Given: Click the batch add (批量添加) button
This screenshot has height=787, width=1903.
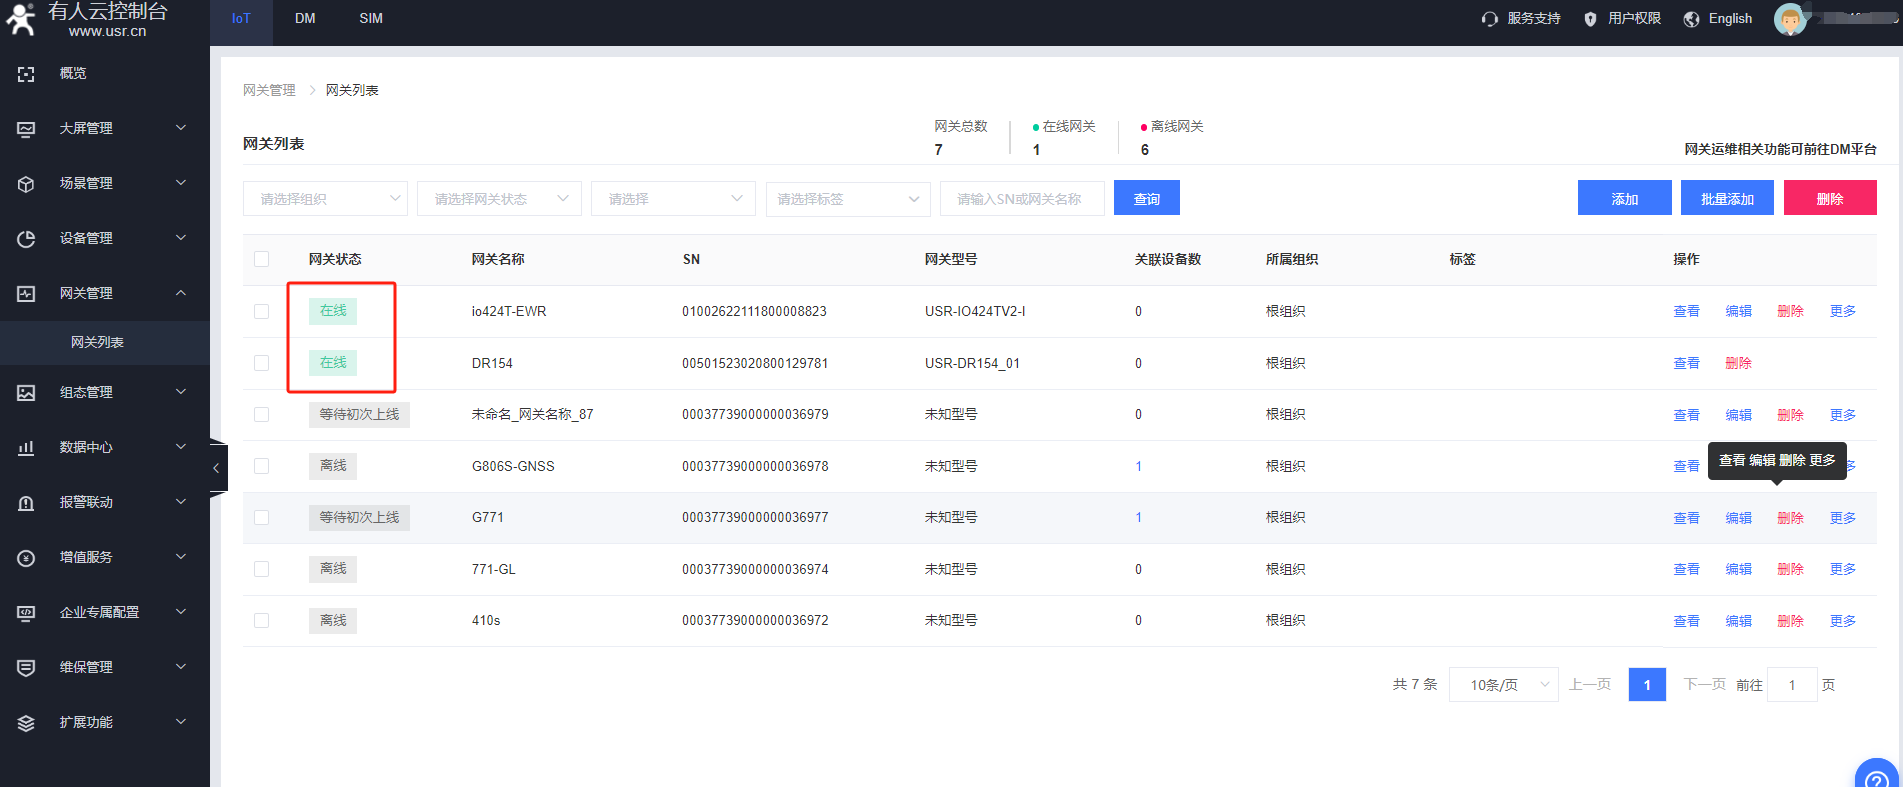Looking at the screenshot, I should pos(1727,198).
